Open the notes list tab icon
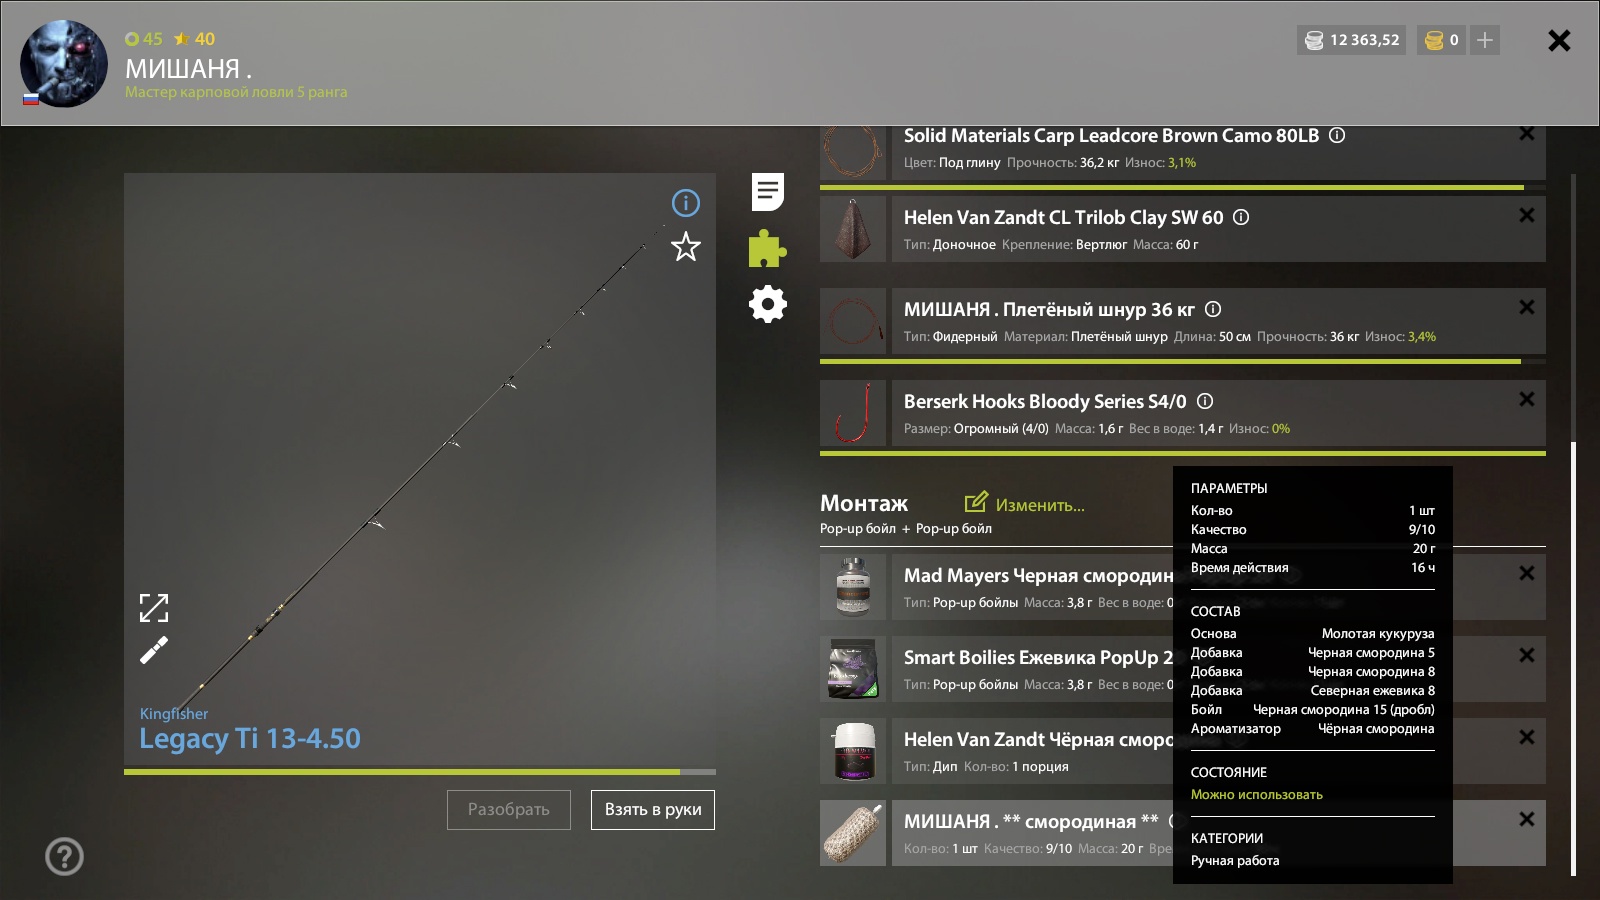 768,191
